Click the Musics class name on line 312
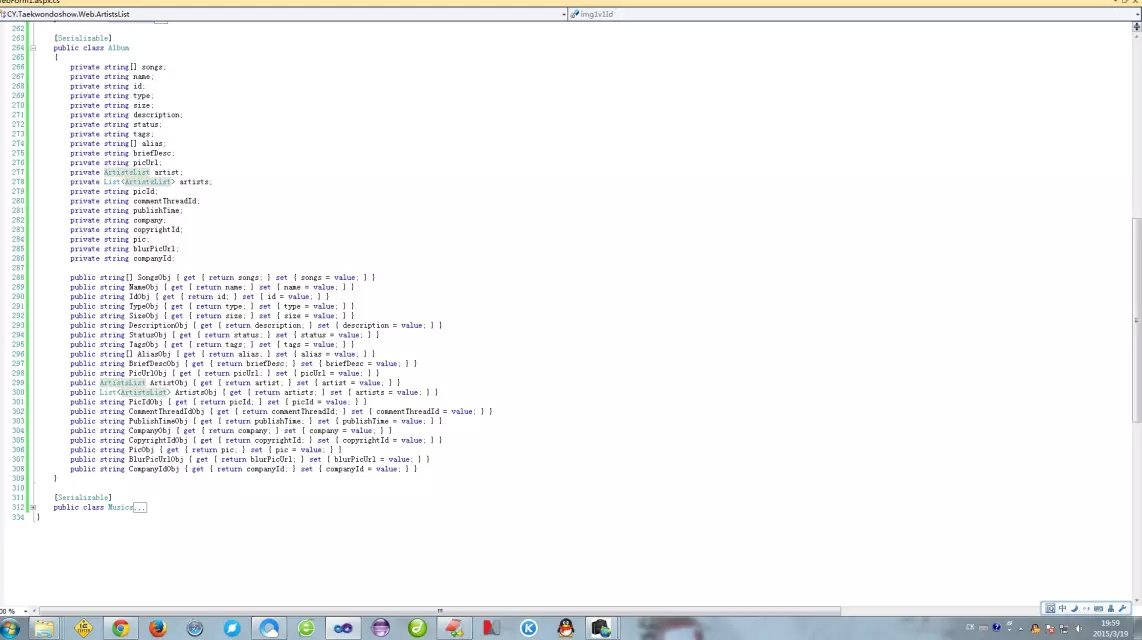The width and height of the screenshot is (1142, 640). coord(120,507)
